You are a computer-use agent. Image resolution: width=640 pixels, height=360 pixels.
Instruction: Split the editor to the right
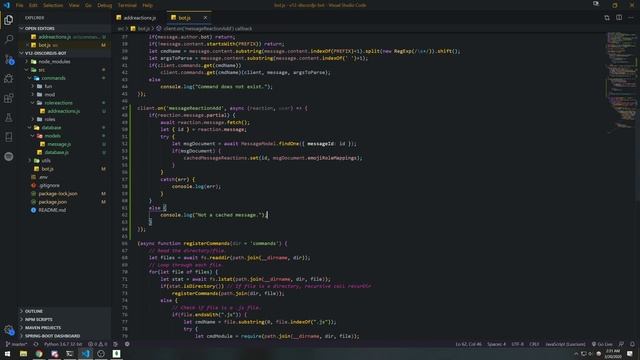pos(619,18)
